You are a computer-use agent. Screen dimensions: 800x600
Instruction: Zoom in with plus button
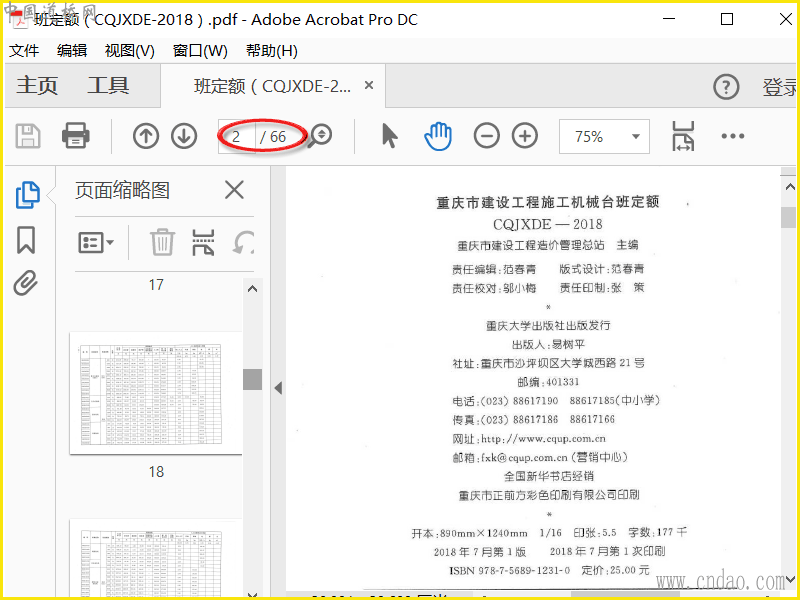coord(525,136)
